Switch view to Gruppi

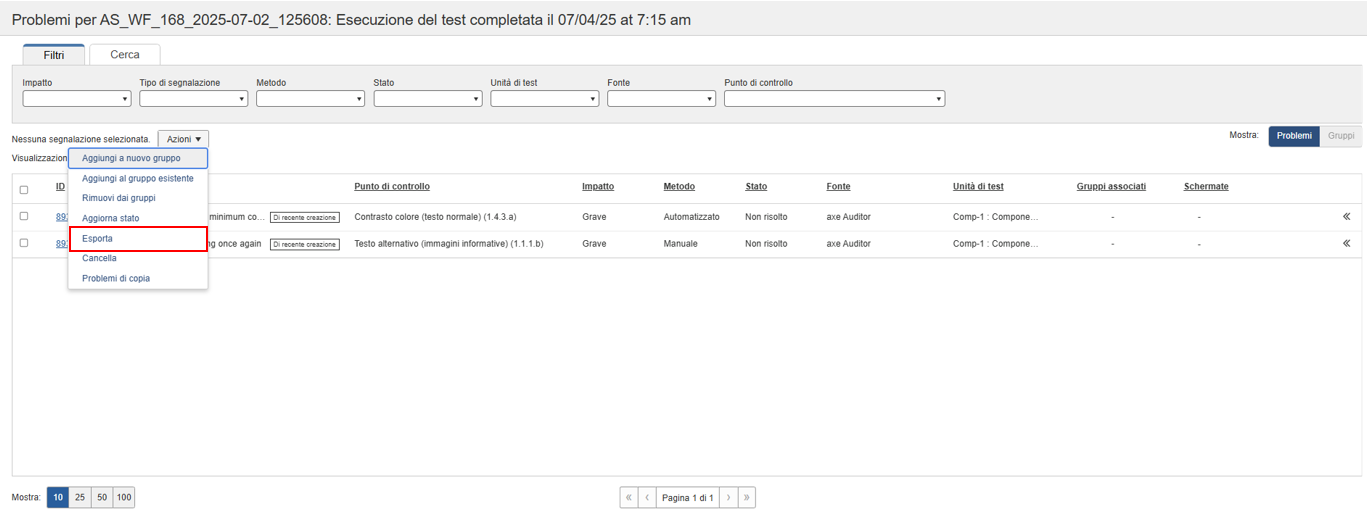[x=1340, y=136]
